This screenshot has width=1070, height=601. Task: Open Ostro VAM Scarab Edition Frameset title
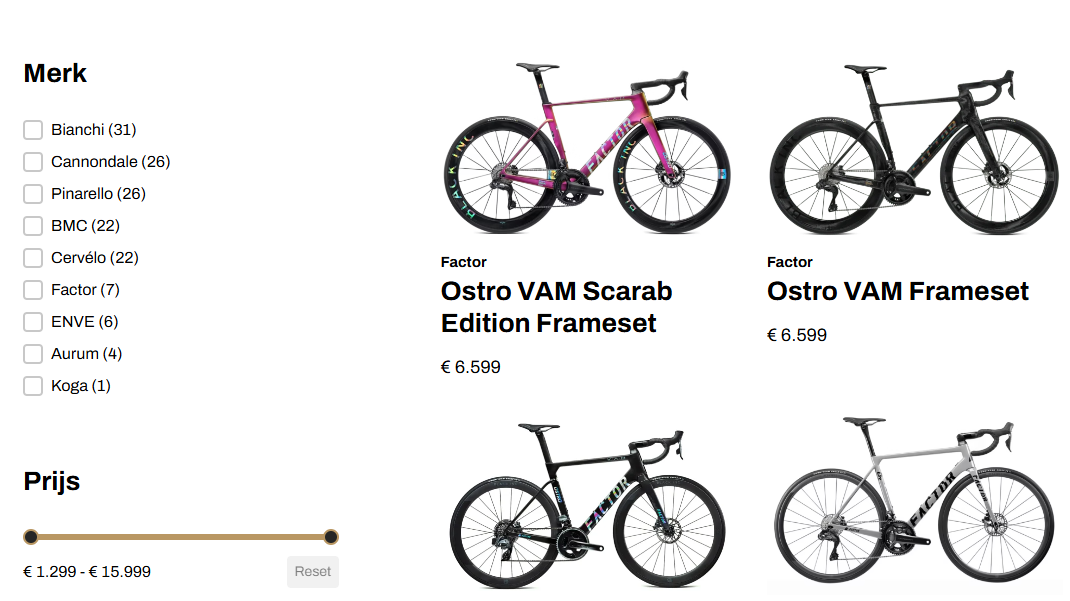coord(556,307)
